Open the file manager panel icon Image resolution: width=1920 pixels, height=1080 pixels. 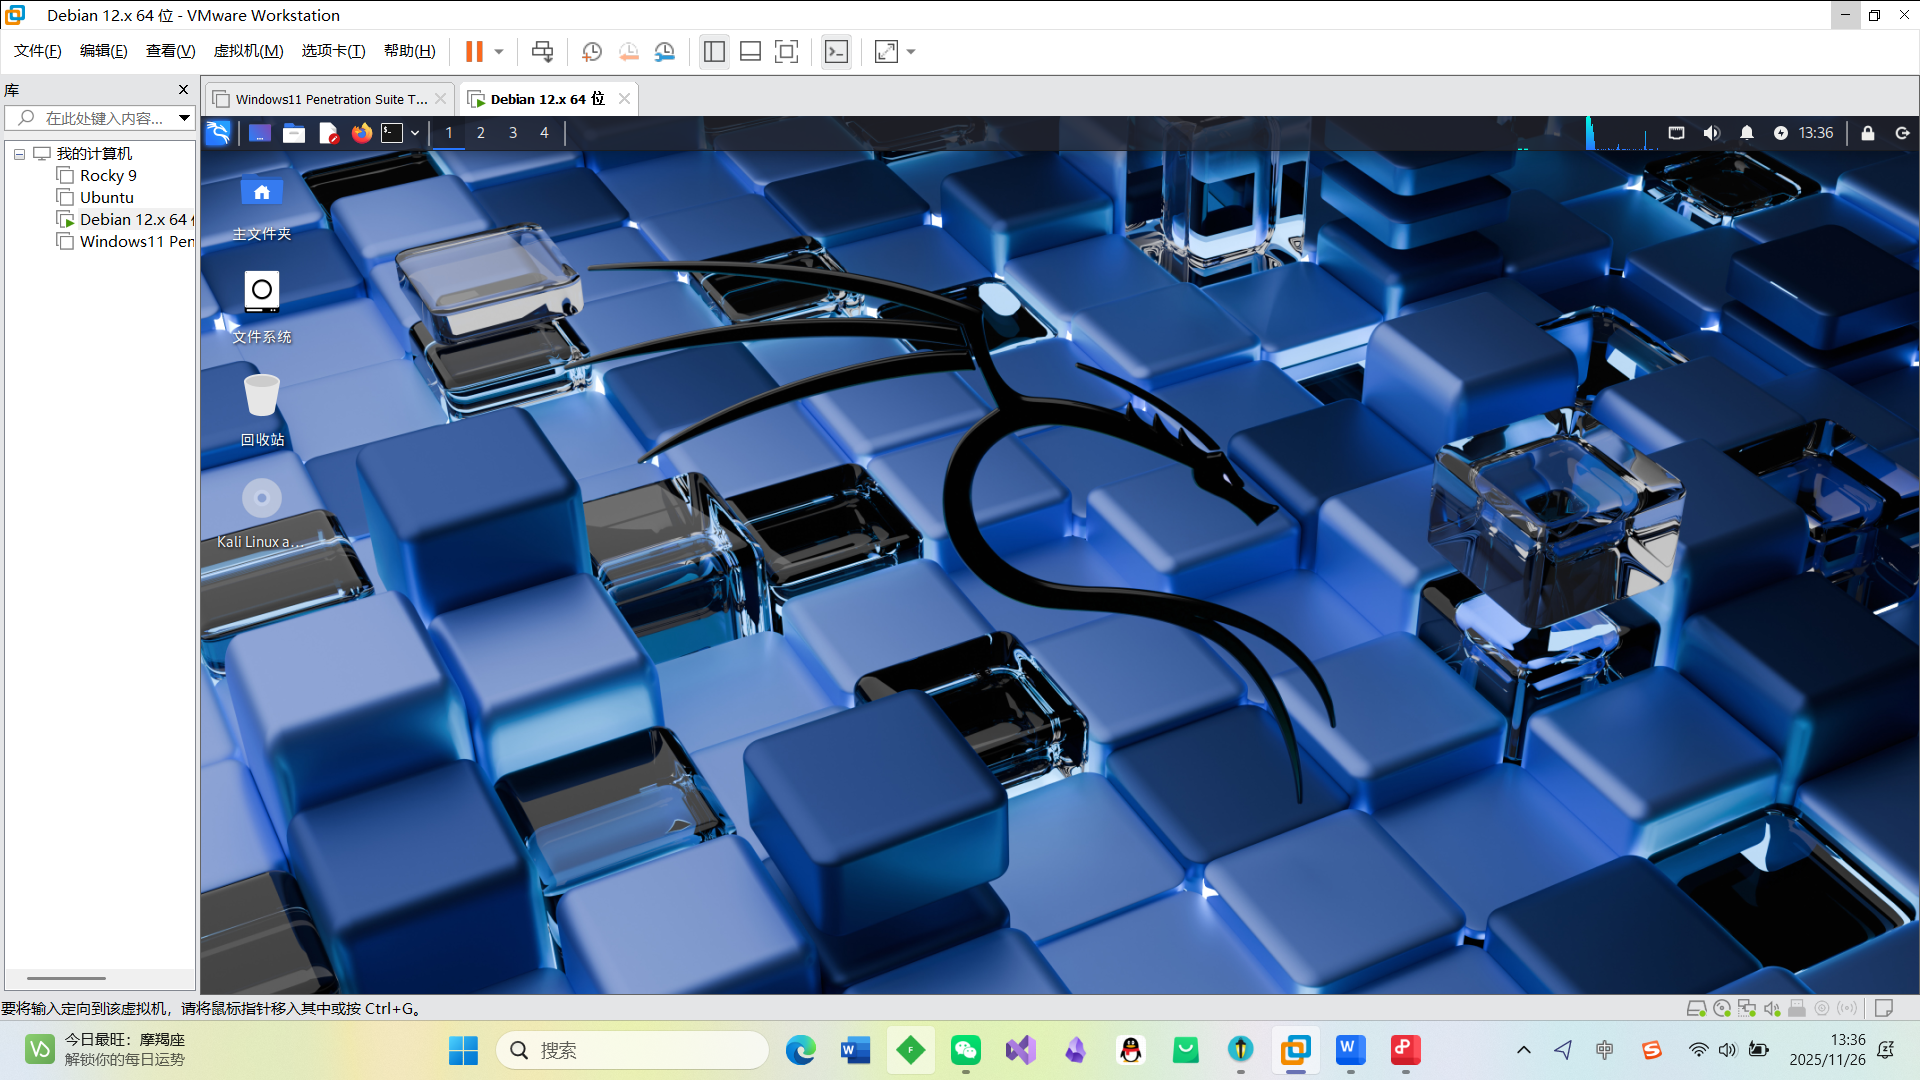[294, 133]
